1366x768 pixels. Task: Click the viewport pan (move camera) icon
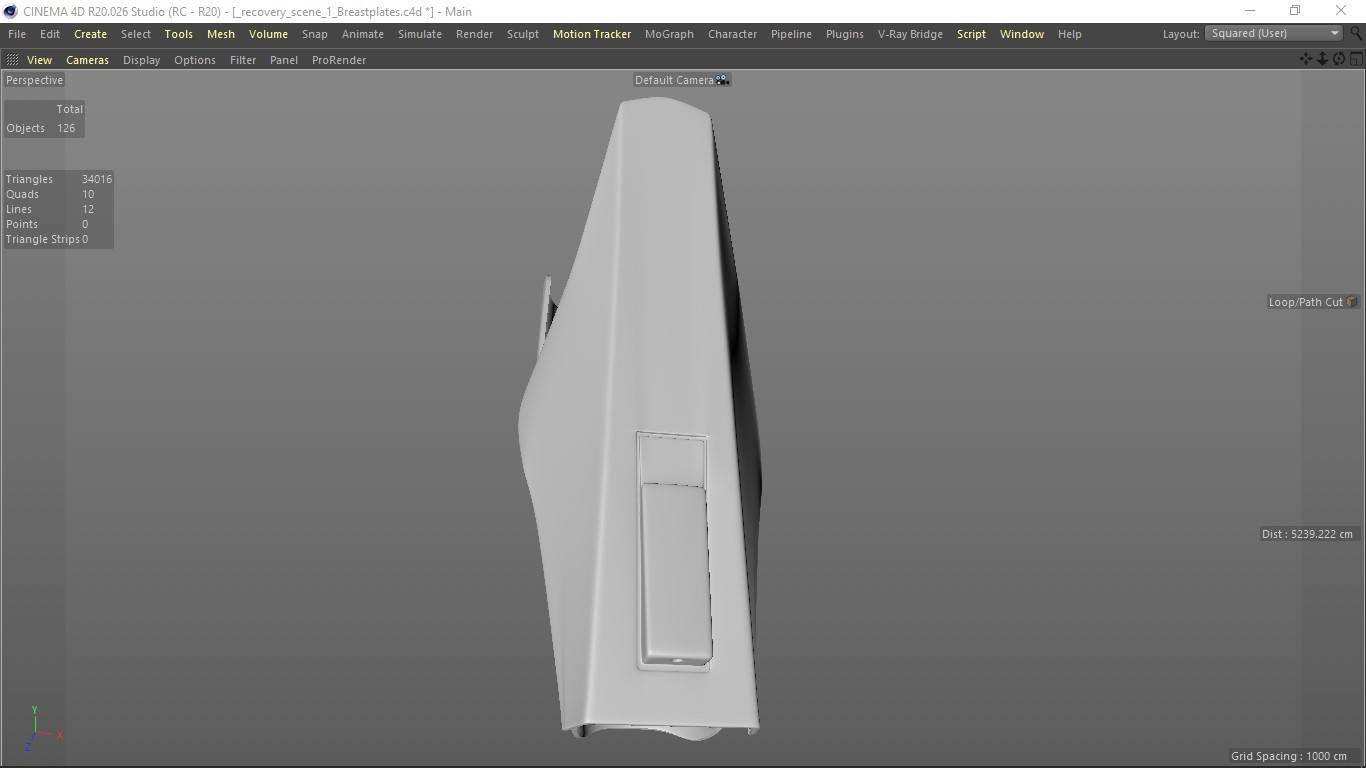[1305, 59]
